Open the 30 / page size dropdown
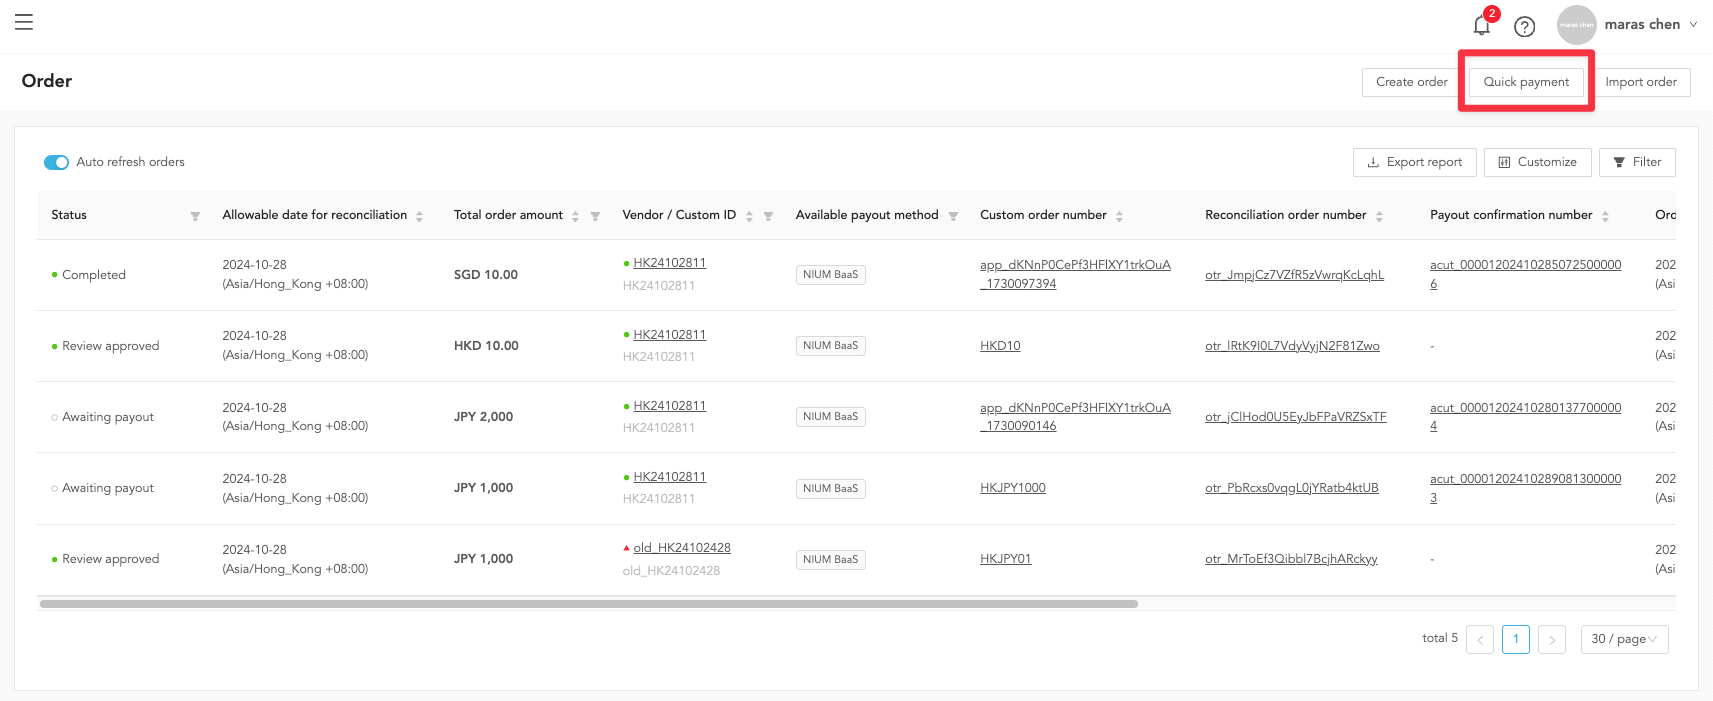Image resolution: width=1713 pixels, height=701 pixels. click(1624, 639)
